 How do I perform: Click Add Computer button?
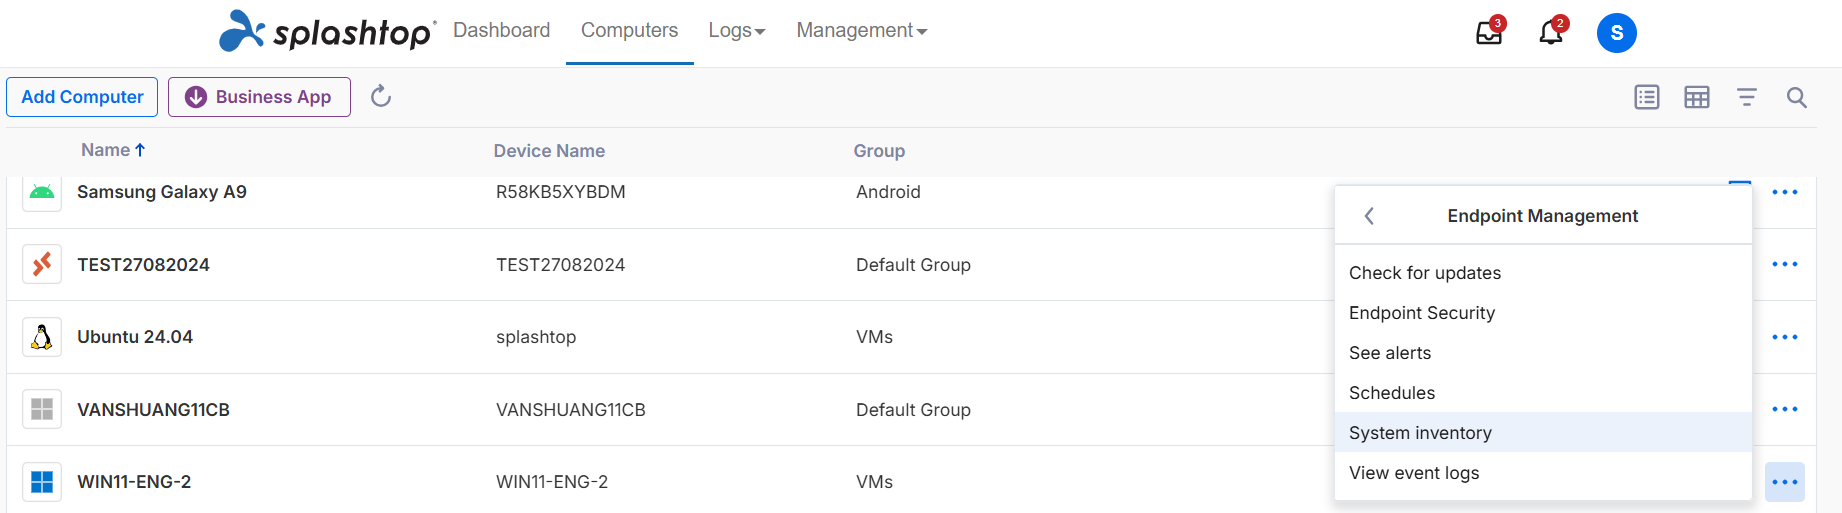tap(82, 97)
